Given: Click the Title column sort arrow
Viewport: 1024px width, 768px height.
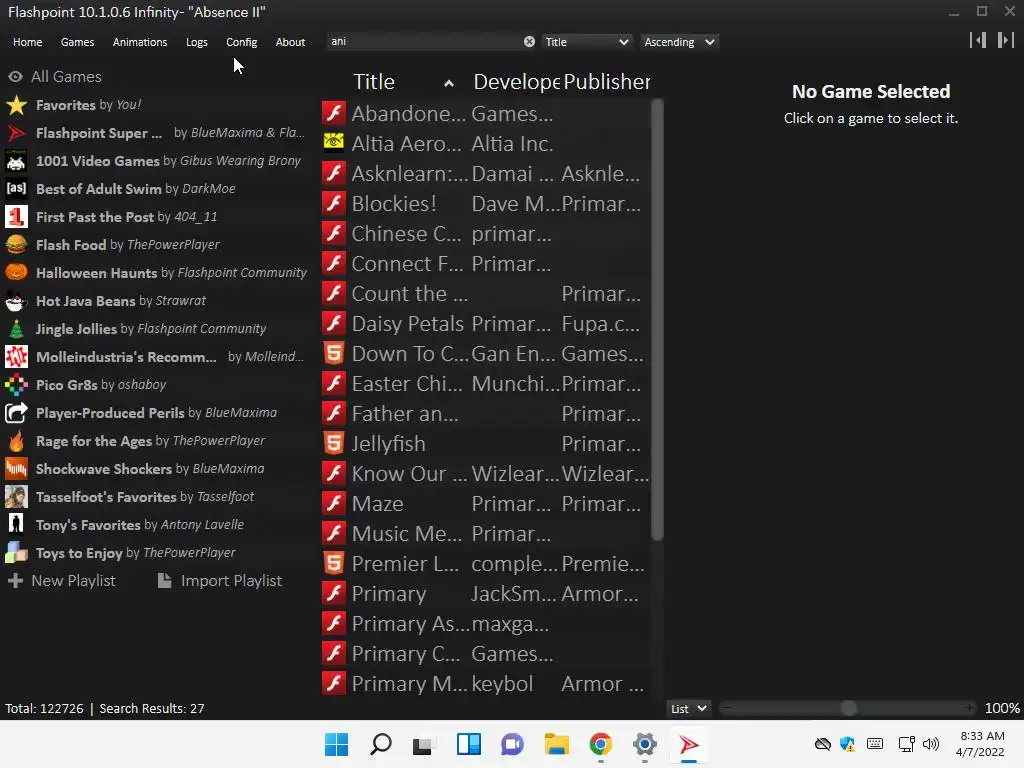Looking at the screenshot, I should (449, 83).
